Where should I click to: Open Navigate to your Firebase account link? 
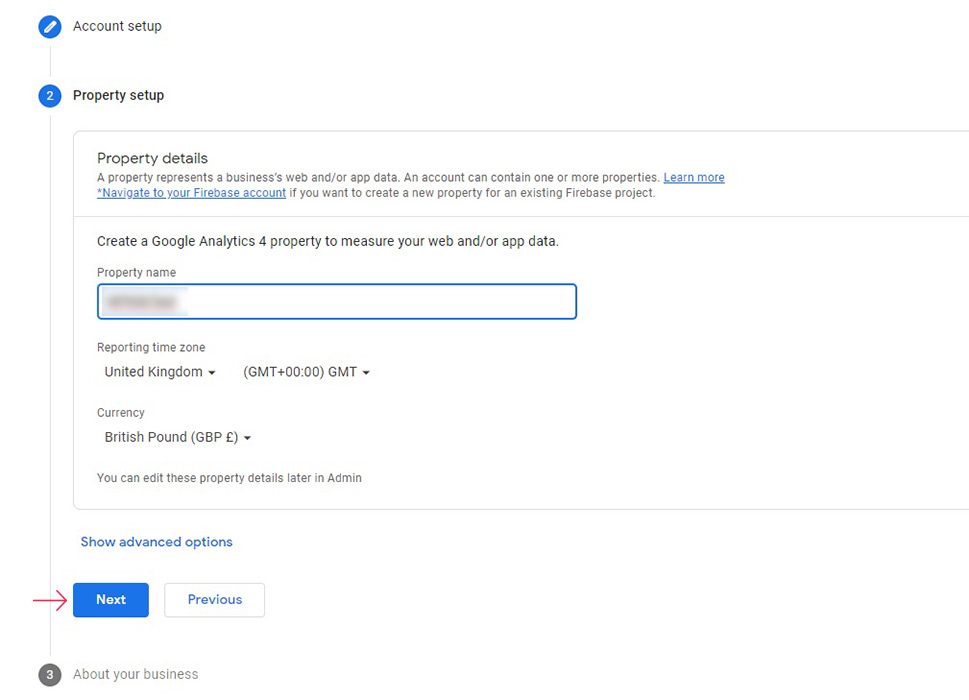[x=192, y=193]
